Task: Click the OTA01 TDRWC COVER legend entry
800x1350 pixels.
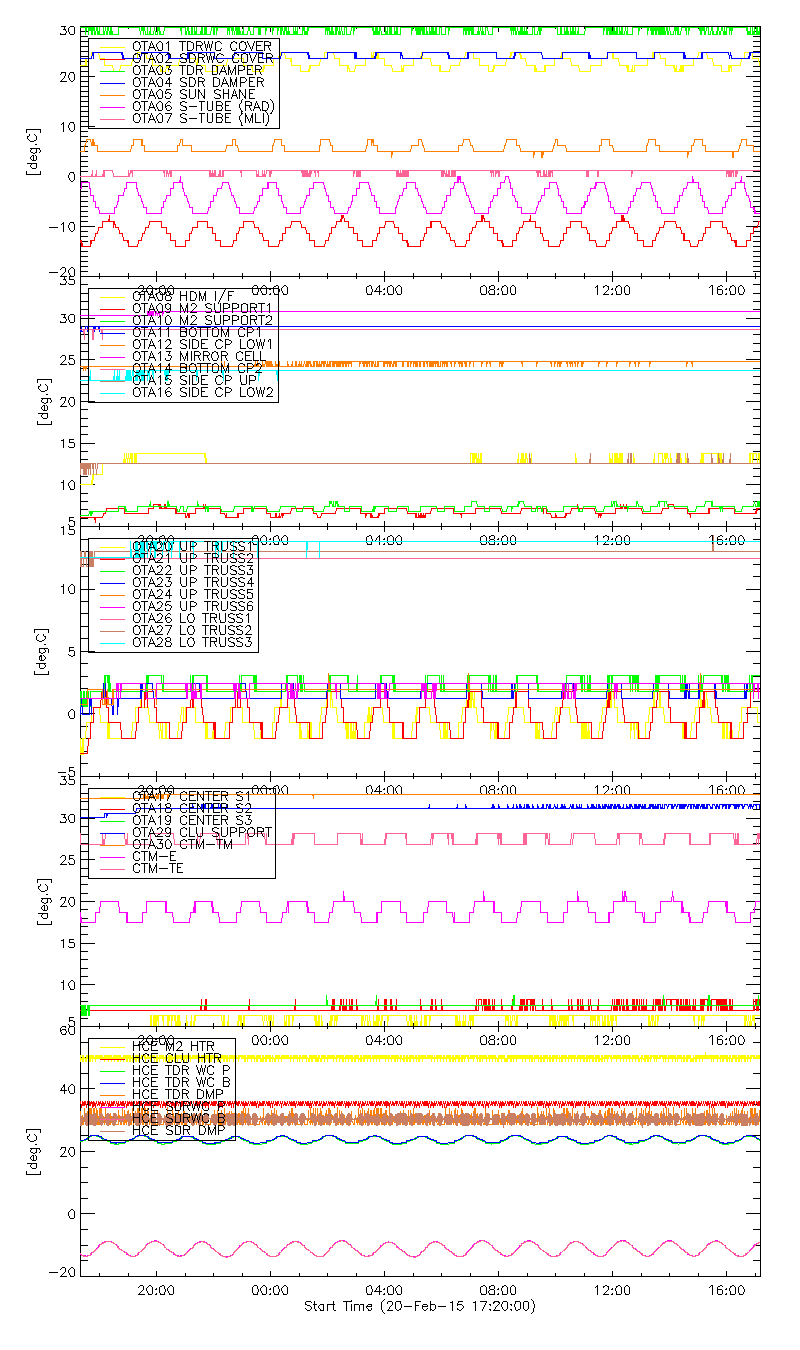Action: (x=201, y=47)
